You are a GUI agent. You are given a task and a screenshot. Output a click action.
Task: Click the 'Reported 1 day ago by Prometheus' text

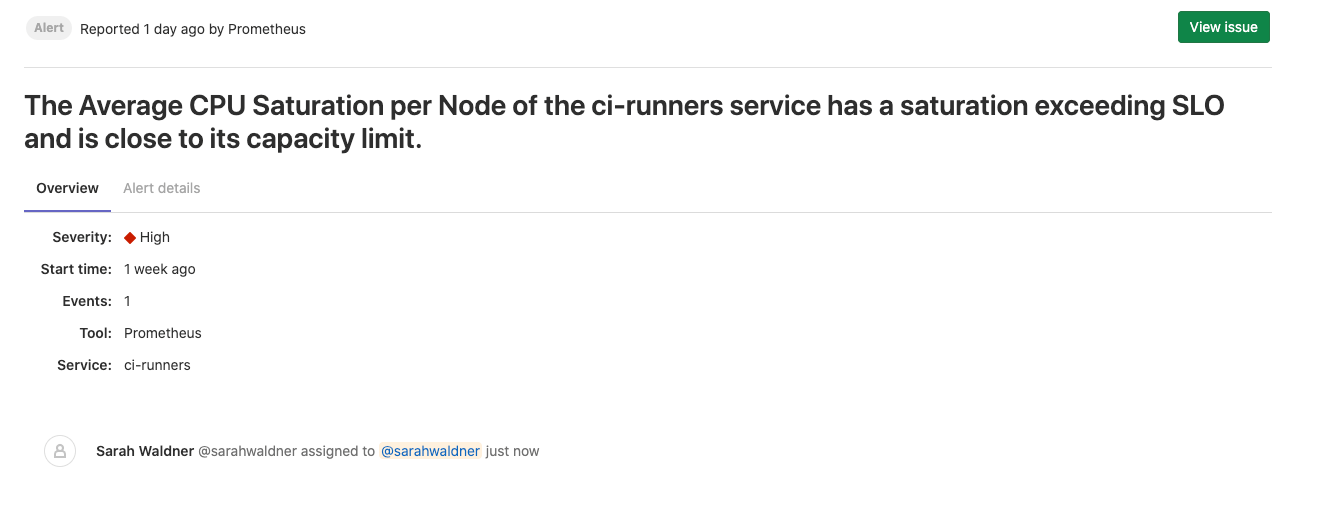pyautogui.click(x=193, y=29)
